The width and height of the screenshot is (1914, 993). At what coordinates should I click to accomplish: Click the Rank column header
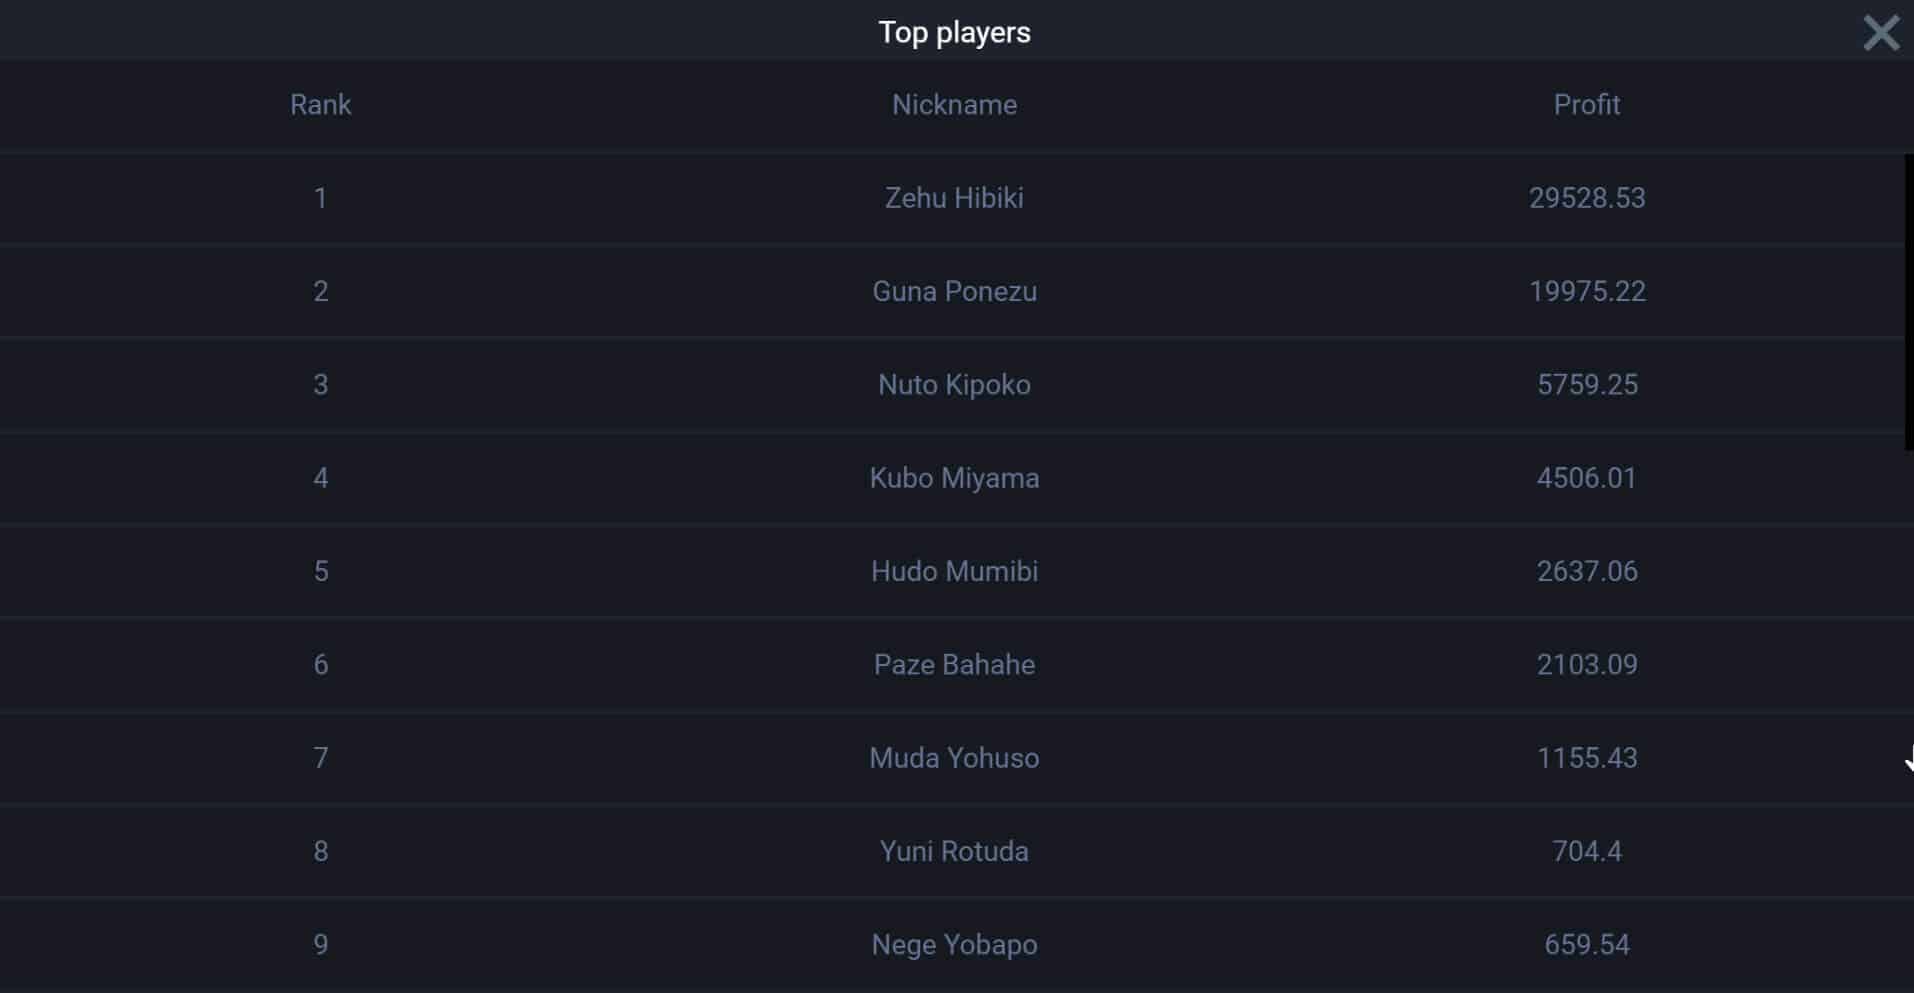[320, 105]
